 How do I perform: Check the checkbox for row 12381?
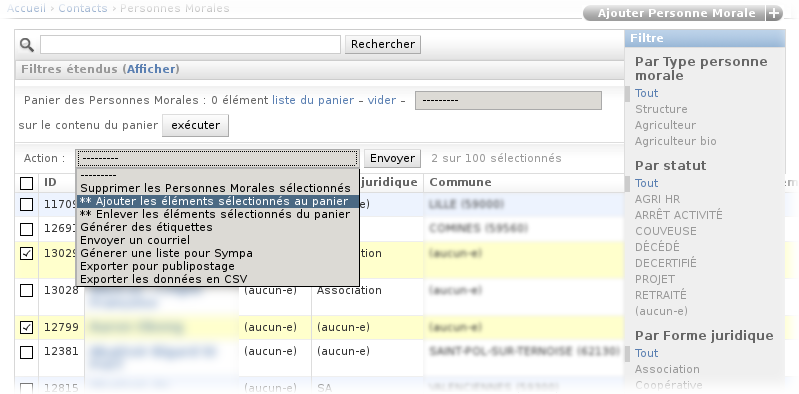tap(26, 352)
